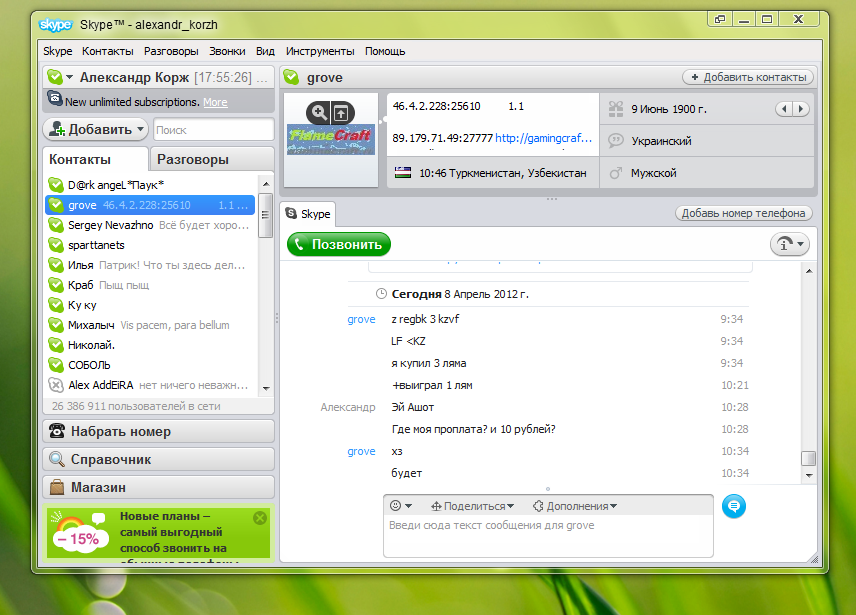Open the status dropdown arrow next to Александр Корж
The width and height of the screenshot is (856, 615).
(x=69, y=77)
